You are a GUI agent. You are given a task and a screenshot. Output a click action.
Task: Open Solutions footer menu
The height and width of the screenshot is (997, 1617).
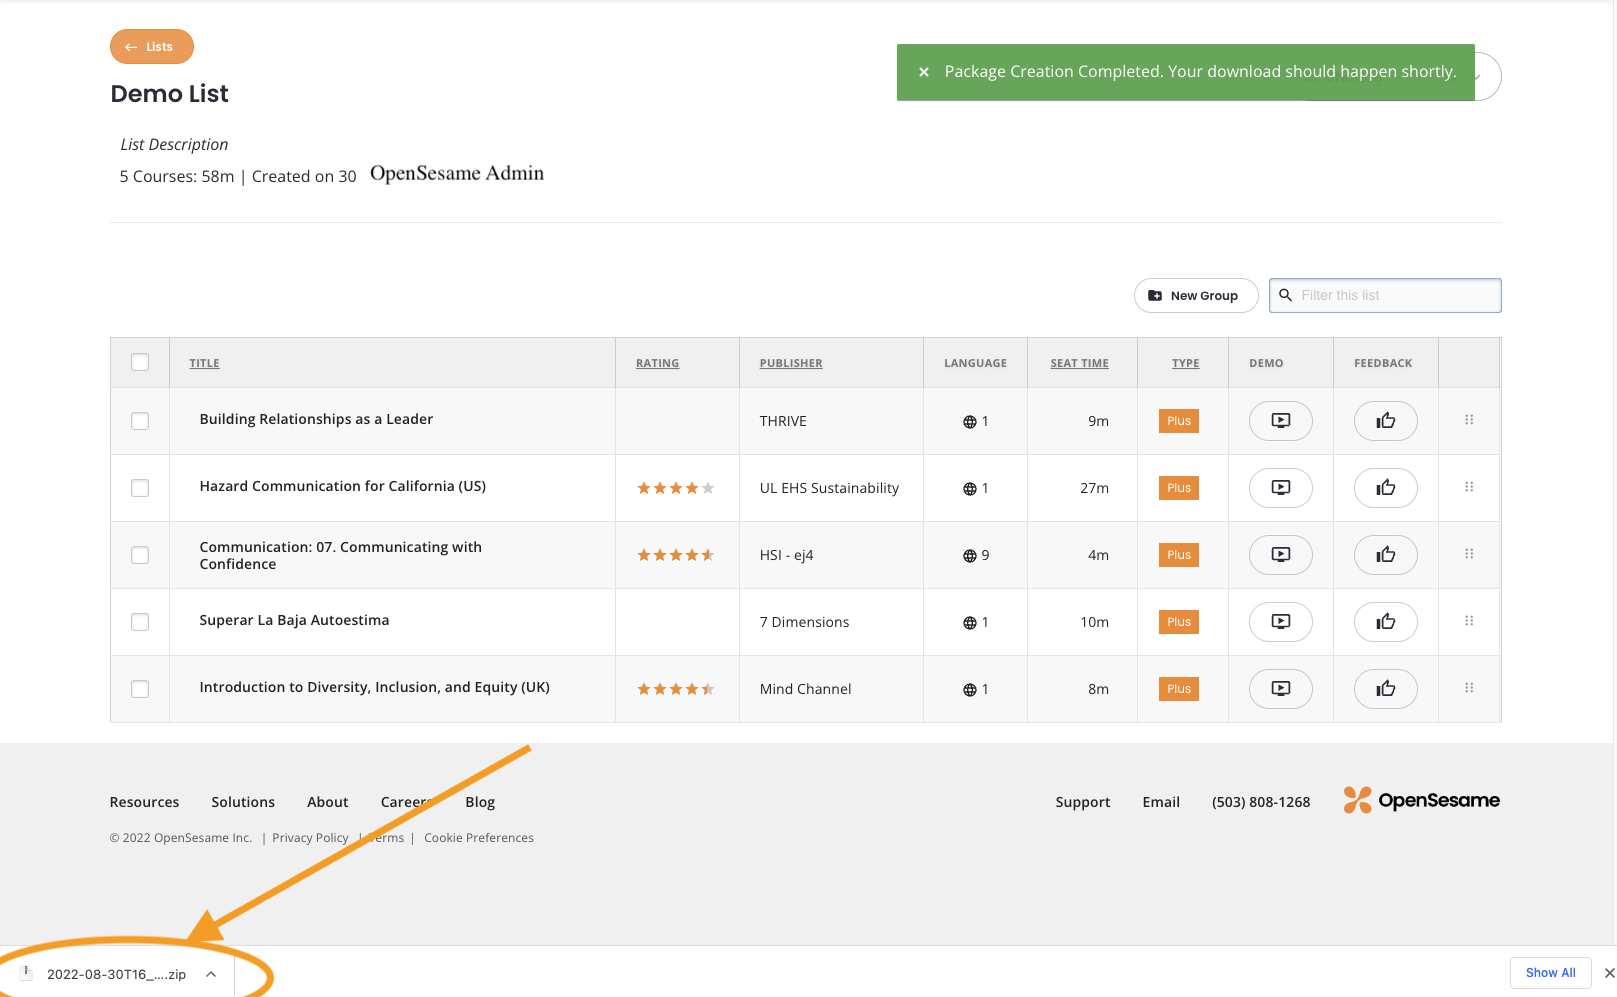243,802
